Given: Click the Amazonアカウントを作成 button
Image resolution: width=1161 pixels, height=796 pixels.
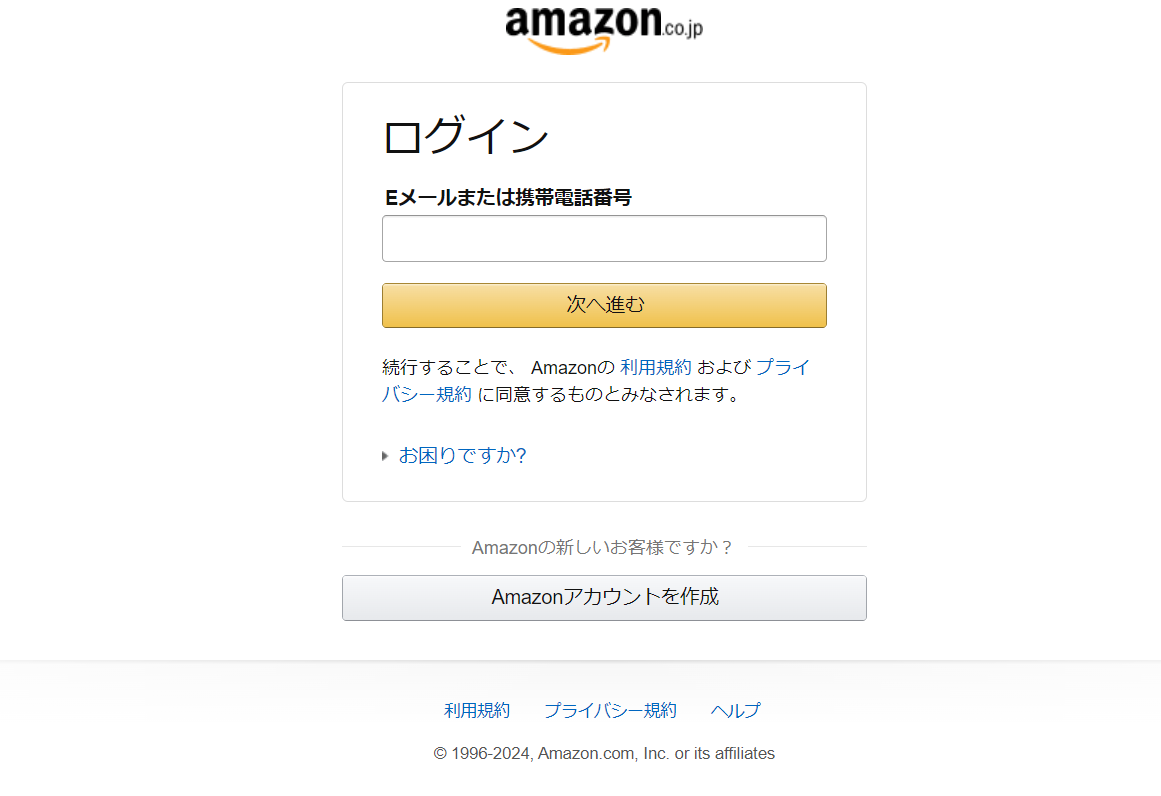Looking at the screenshot, I should (604, 598).
